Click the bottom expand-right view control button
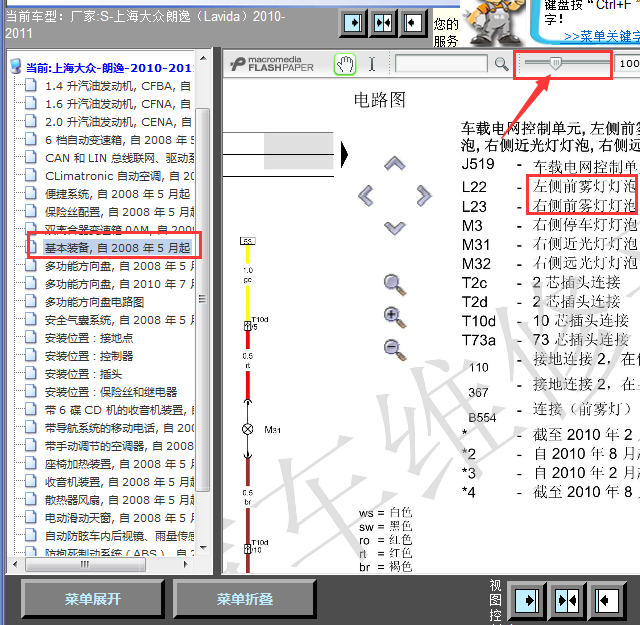 coord(527,601)
